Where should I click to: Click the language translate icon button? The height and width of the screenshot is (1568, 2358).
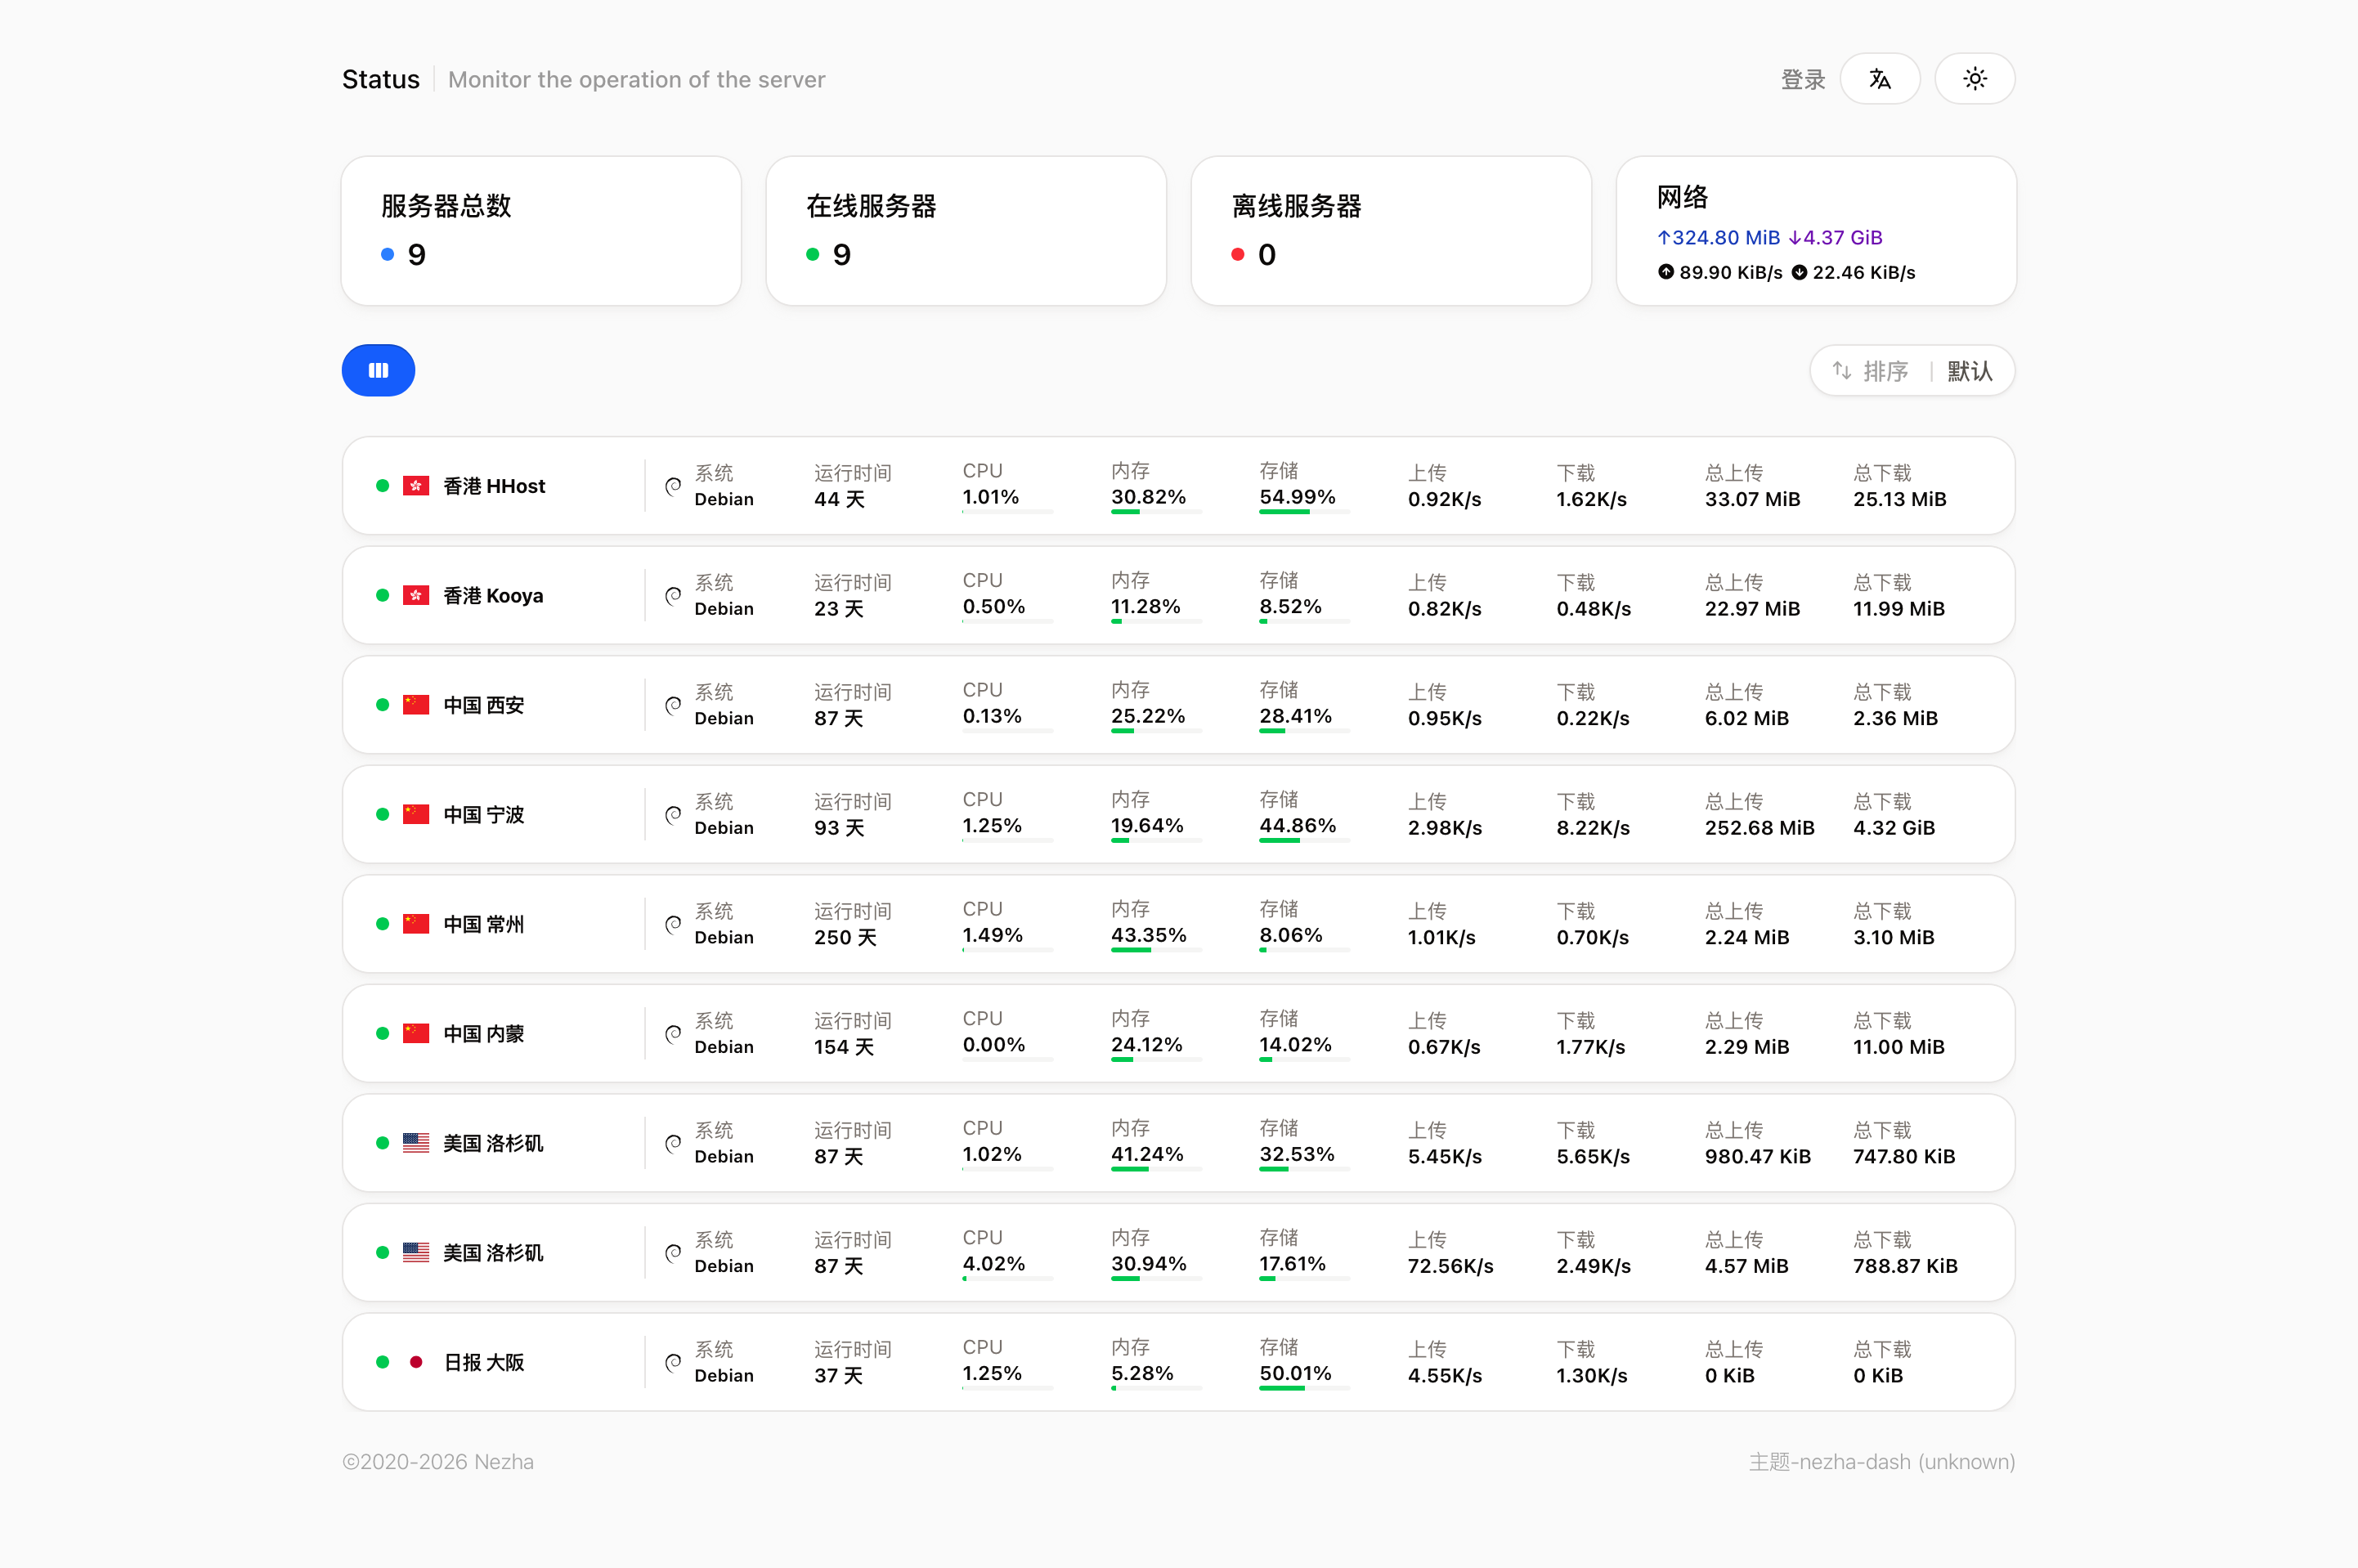(1879, 79)
